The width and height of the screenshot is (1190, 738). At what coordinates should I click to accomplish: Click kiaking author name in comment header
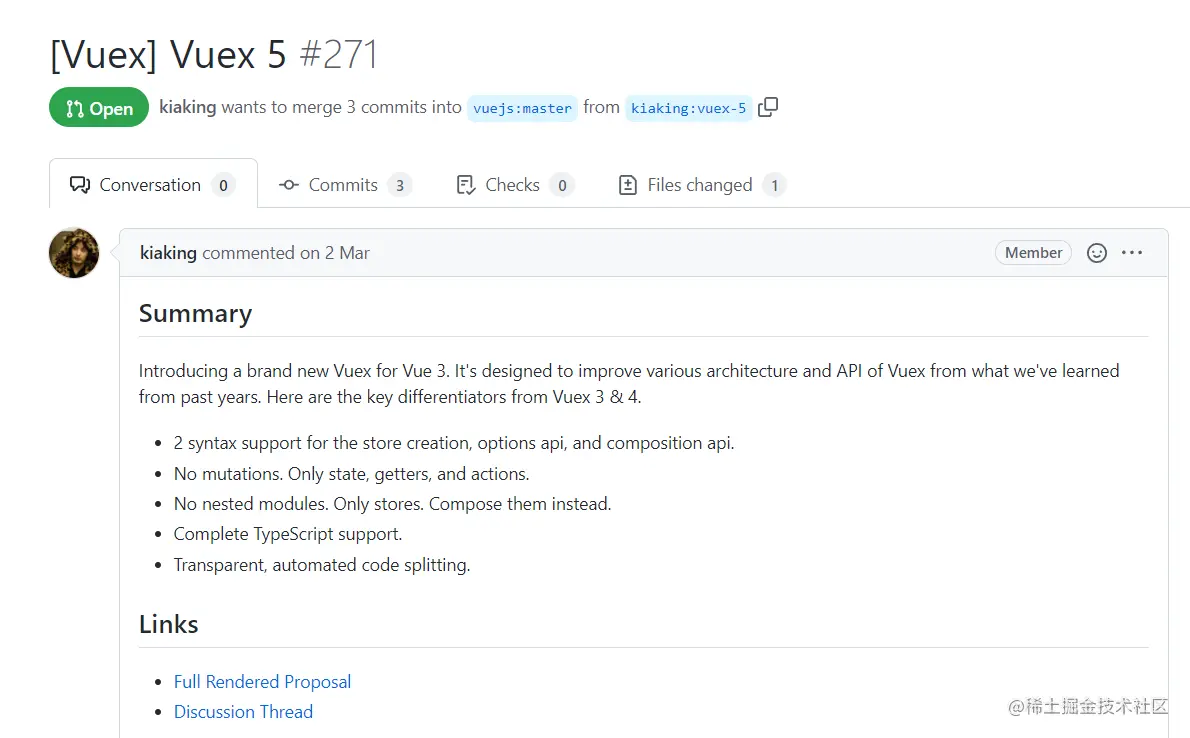point(168,253)
